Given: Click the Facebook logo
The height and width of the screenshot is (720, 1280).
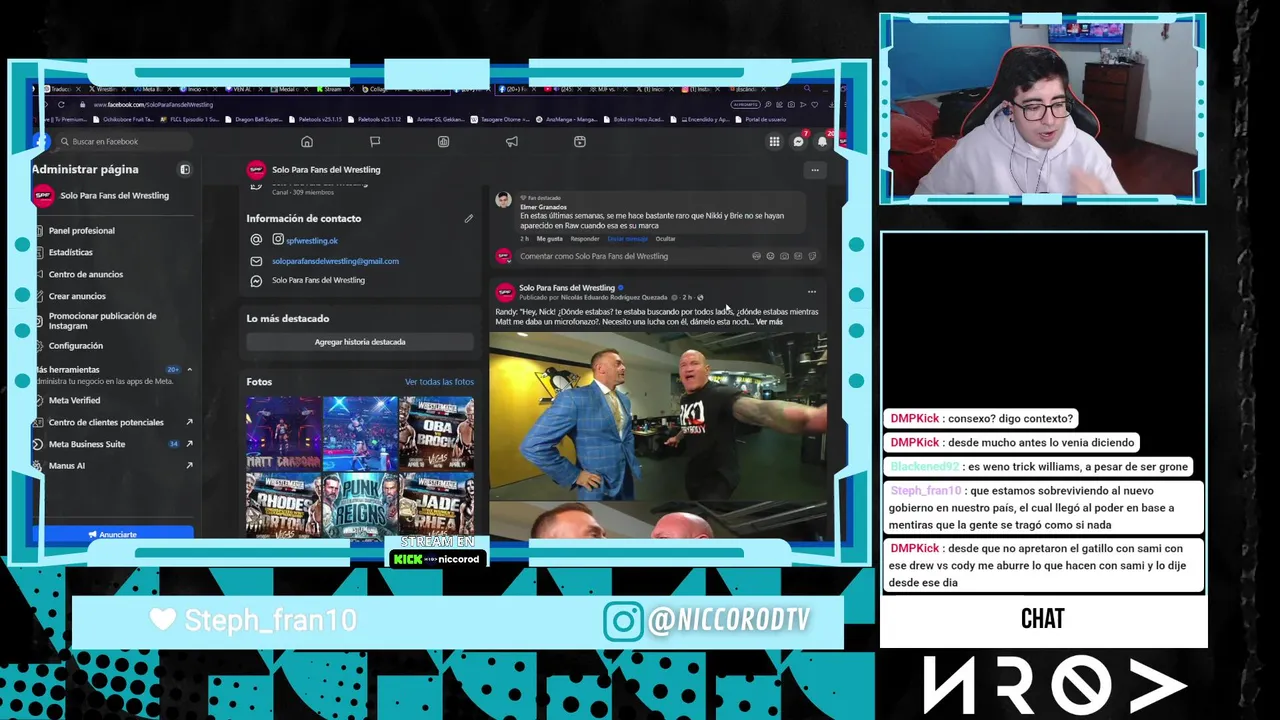Looking at the screenshot, I should coord(40,142).
